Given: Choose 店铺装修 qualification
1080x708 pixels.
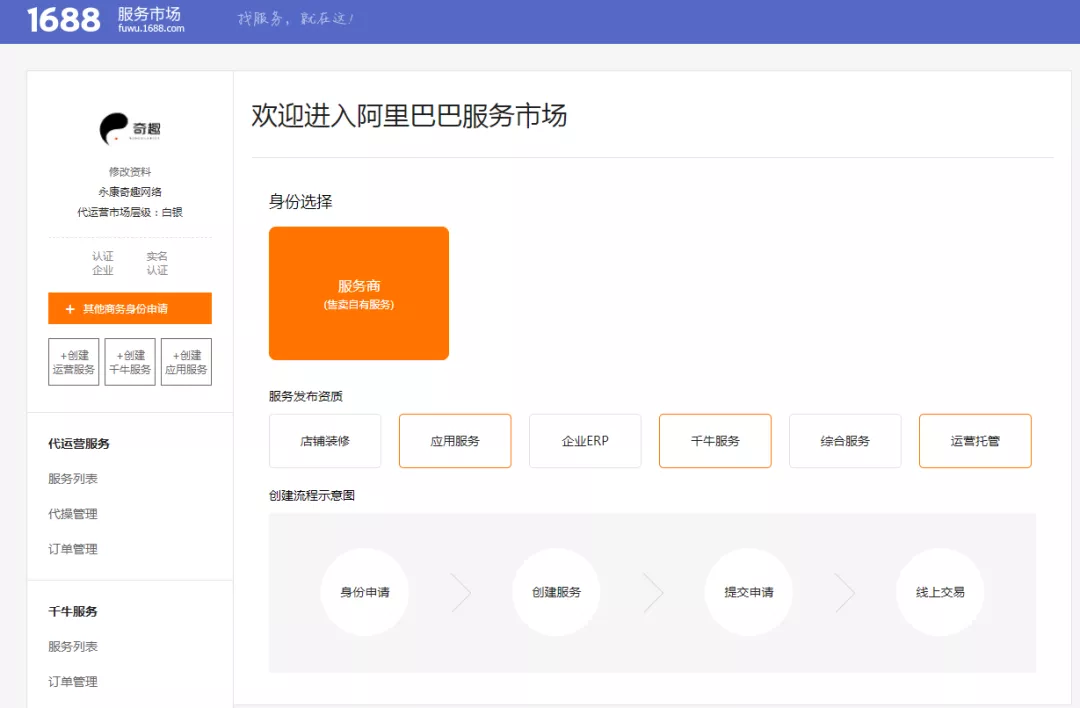Looking at the screenshot, I should (x=325, y=441).
